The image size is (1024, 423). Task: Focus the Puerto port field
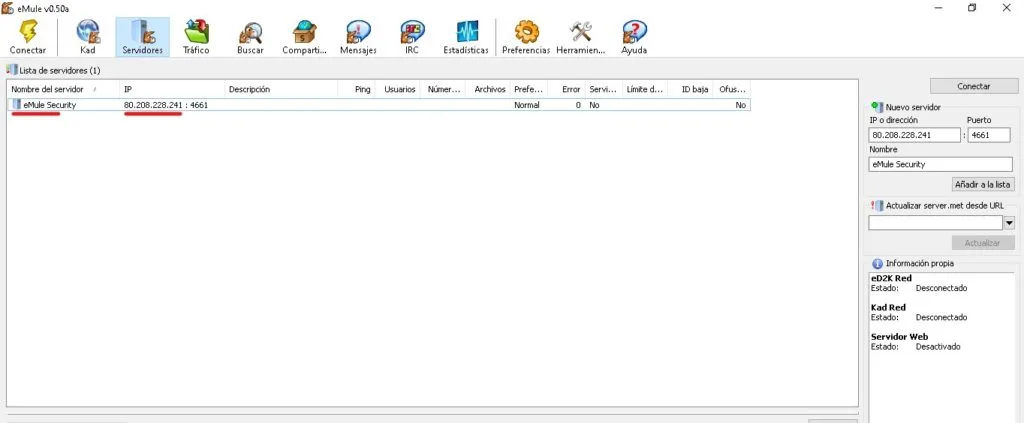click(989, 135)
